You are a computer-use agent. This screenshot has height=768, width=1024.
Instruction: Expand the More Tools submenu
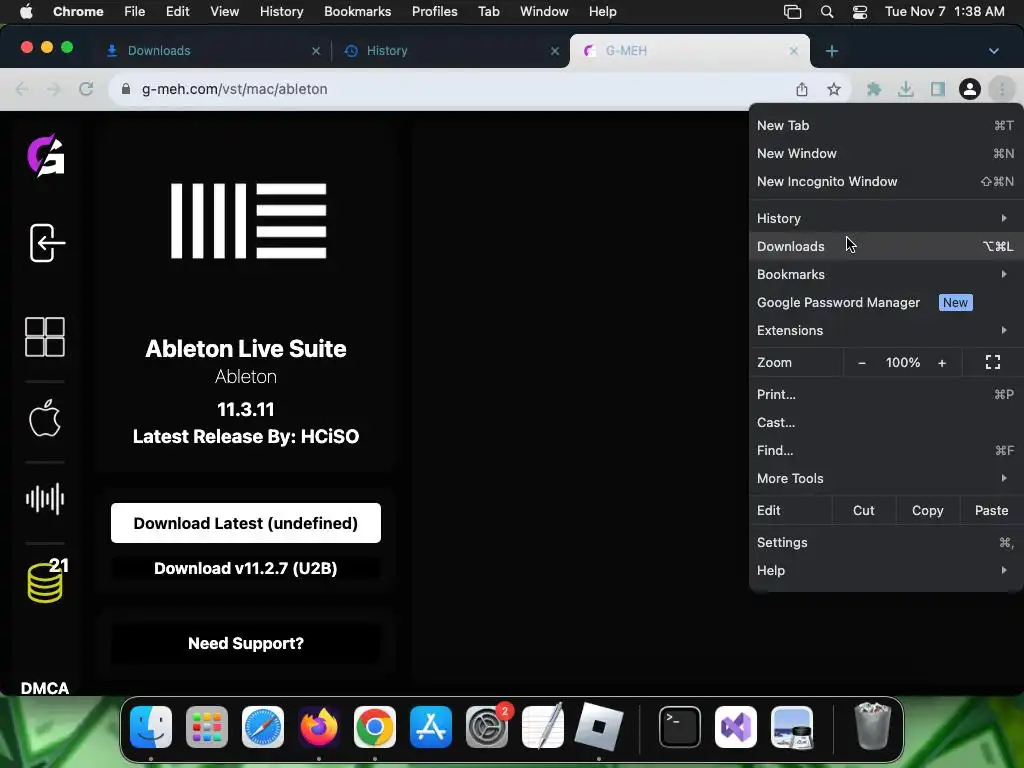886,479
